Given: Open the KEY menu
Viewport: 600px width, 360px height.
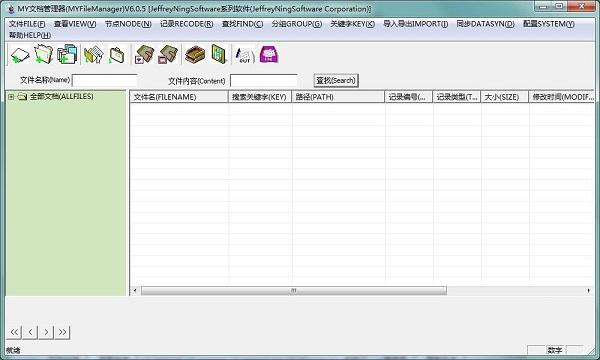Looking at the screenshot, I should [x=352, y=24].
